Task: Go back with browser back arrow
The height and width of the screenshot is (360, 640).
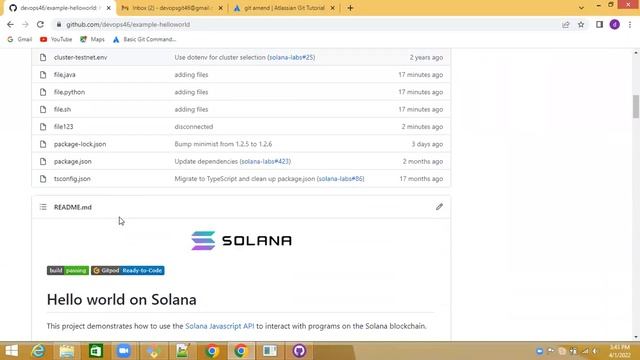Action: pyautogui.click(x=10, y=24)
